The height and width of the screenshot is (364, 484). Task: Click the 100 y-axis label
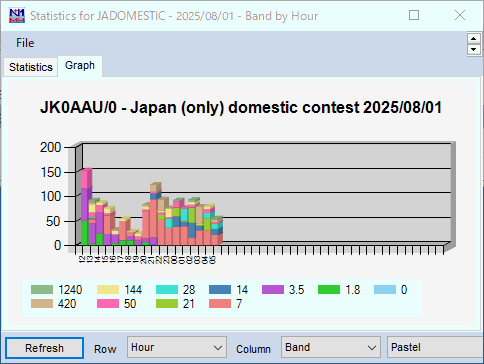pos(51,196)
